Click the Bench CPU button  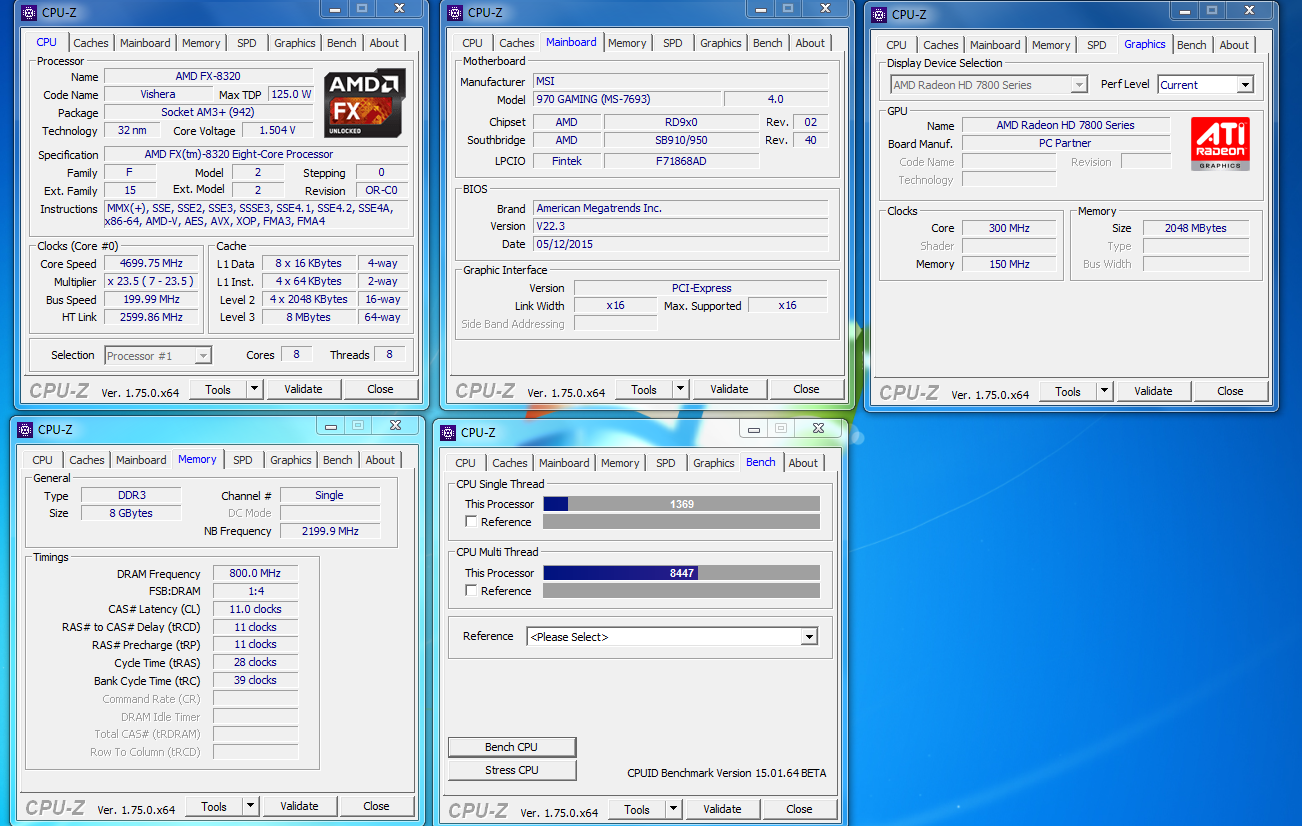(512, 747)
